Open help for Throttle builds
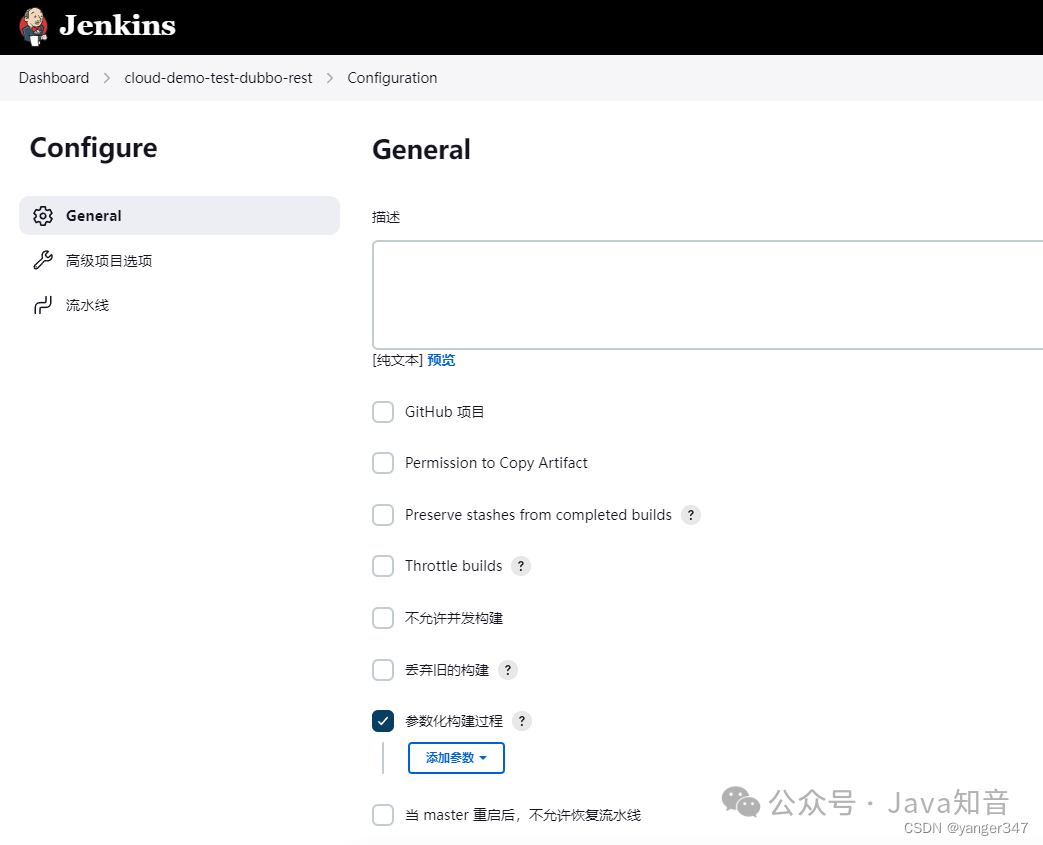Screen dimensions: 1043x845 click(x=520, y=565)
